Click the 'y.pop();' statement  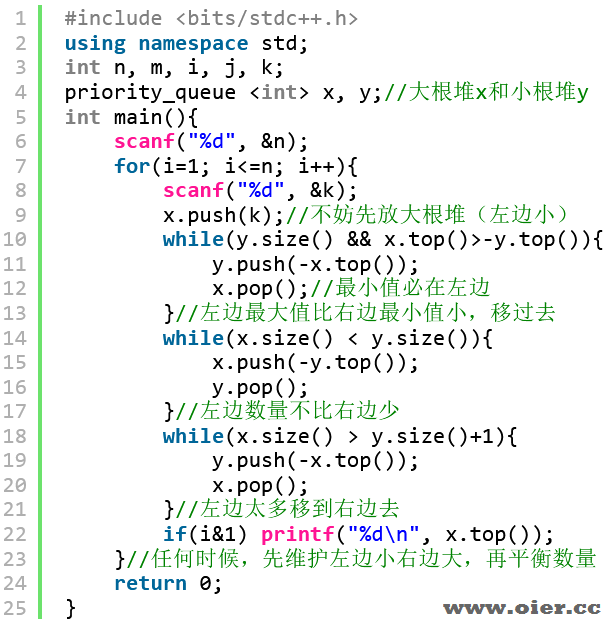[x=260, y=388]
